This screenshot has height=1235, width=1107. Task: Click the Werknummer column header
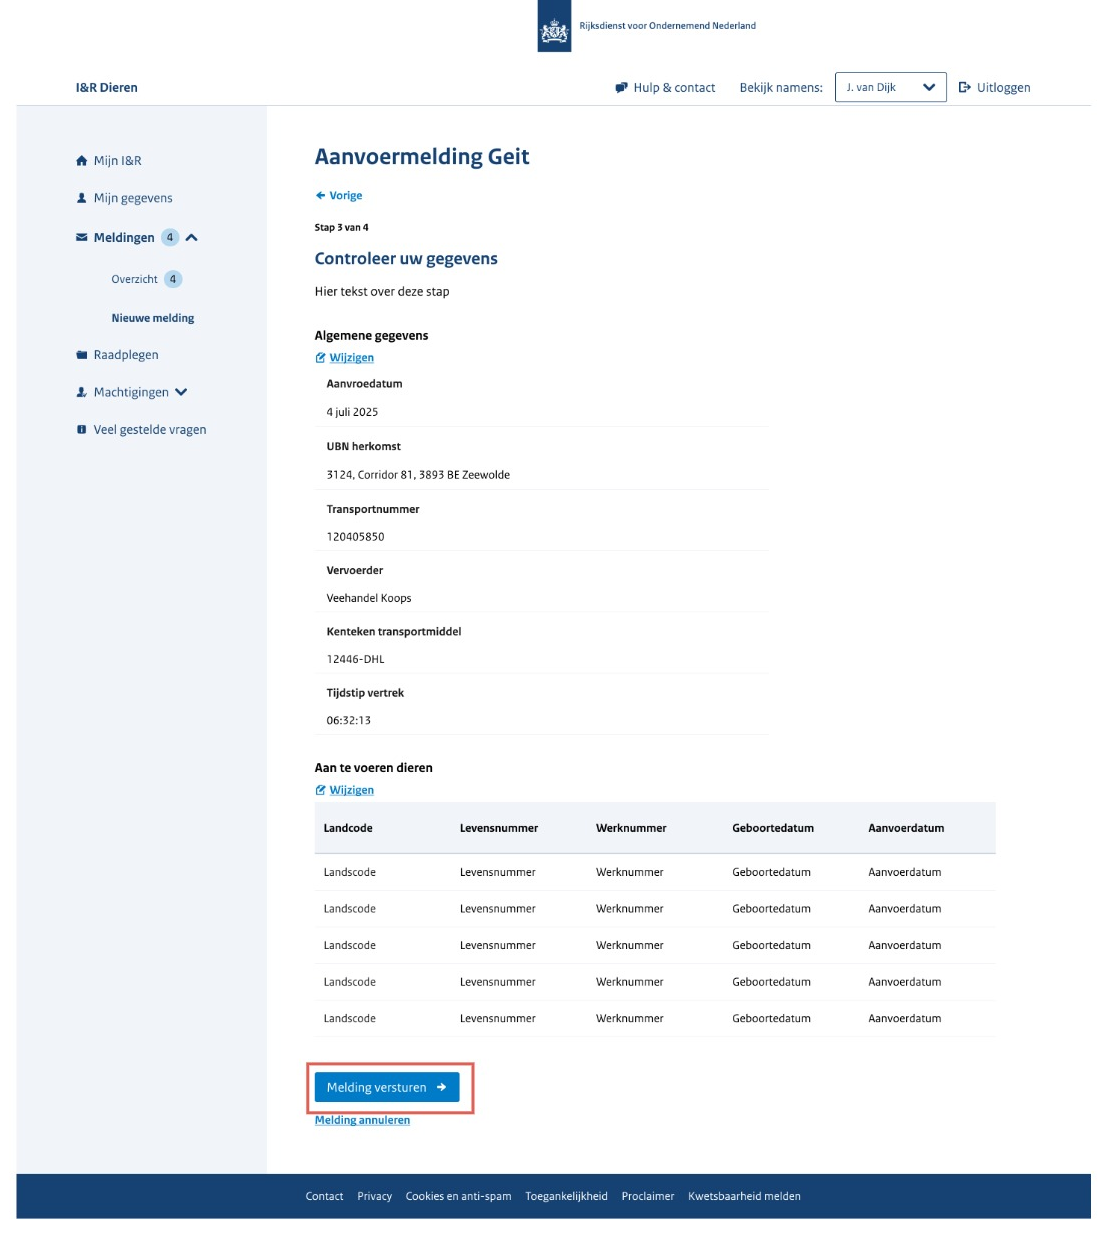(x=631, y=829)
